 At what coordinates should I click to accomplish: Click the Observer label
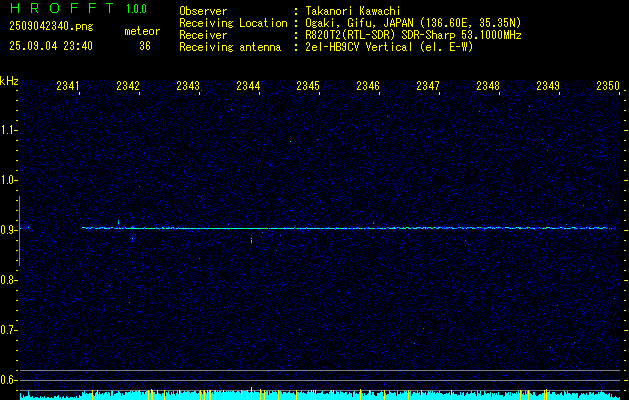click(203, 11)
